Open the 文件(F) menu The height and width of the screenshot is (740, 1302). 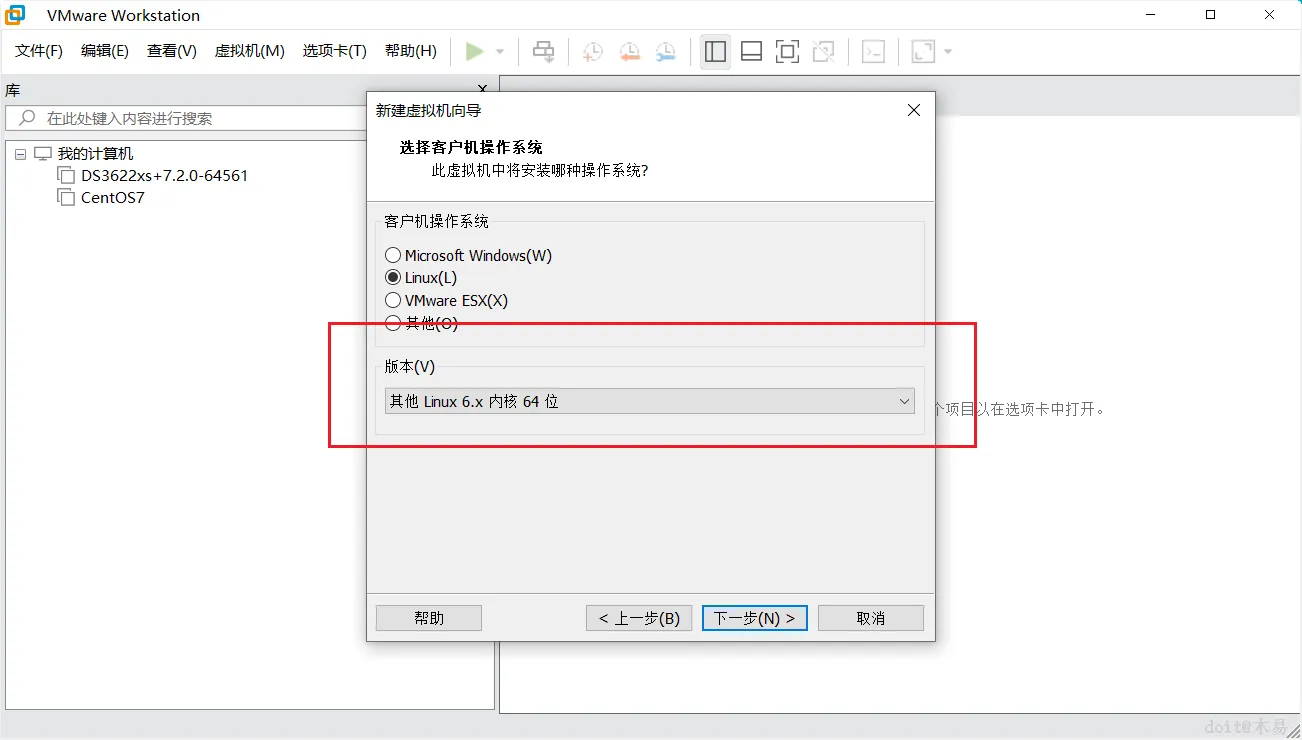(x=39, y=51)
